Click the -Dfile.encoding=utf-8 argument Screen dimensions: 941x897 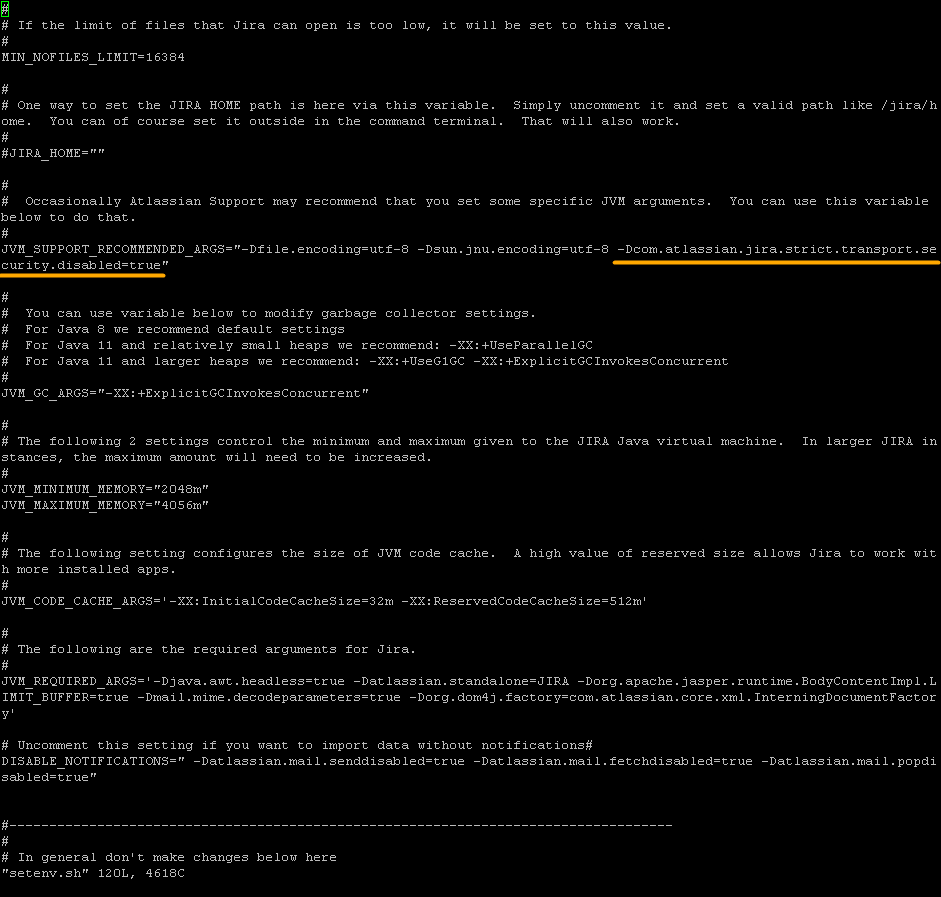point(325,250)
